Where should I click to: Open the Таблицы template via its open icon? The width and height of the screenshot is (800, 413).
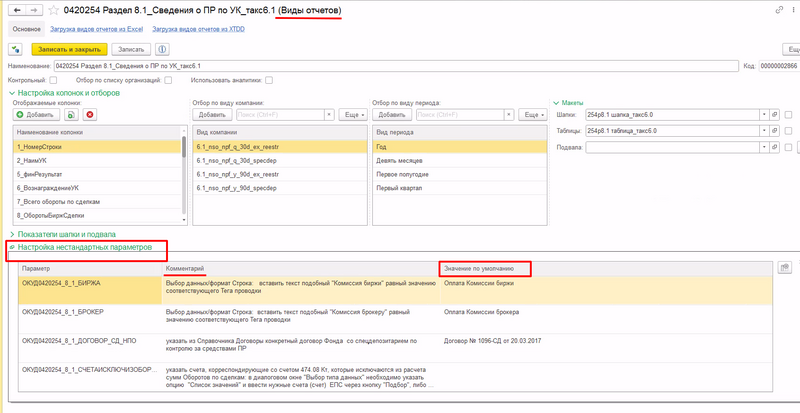pos(772,131)
